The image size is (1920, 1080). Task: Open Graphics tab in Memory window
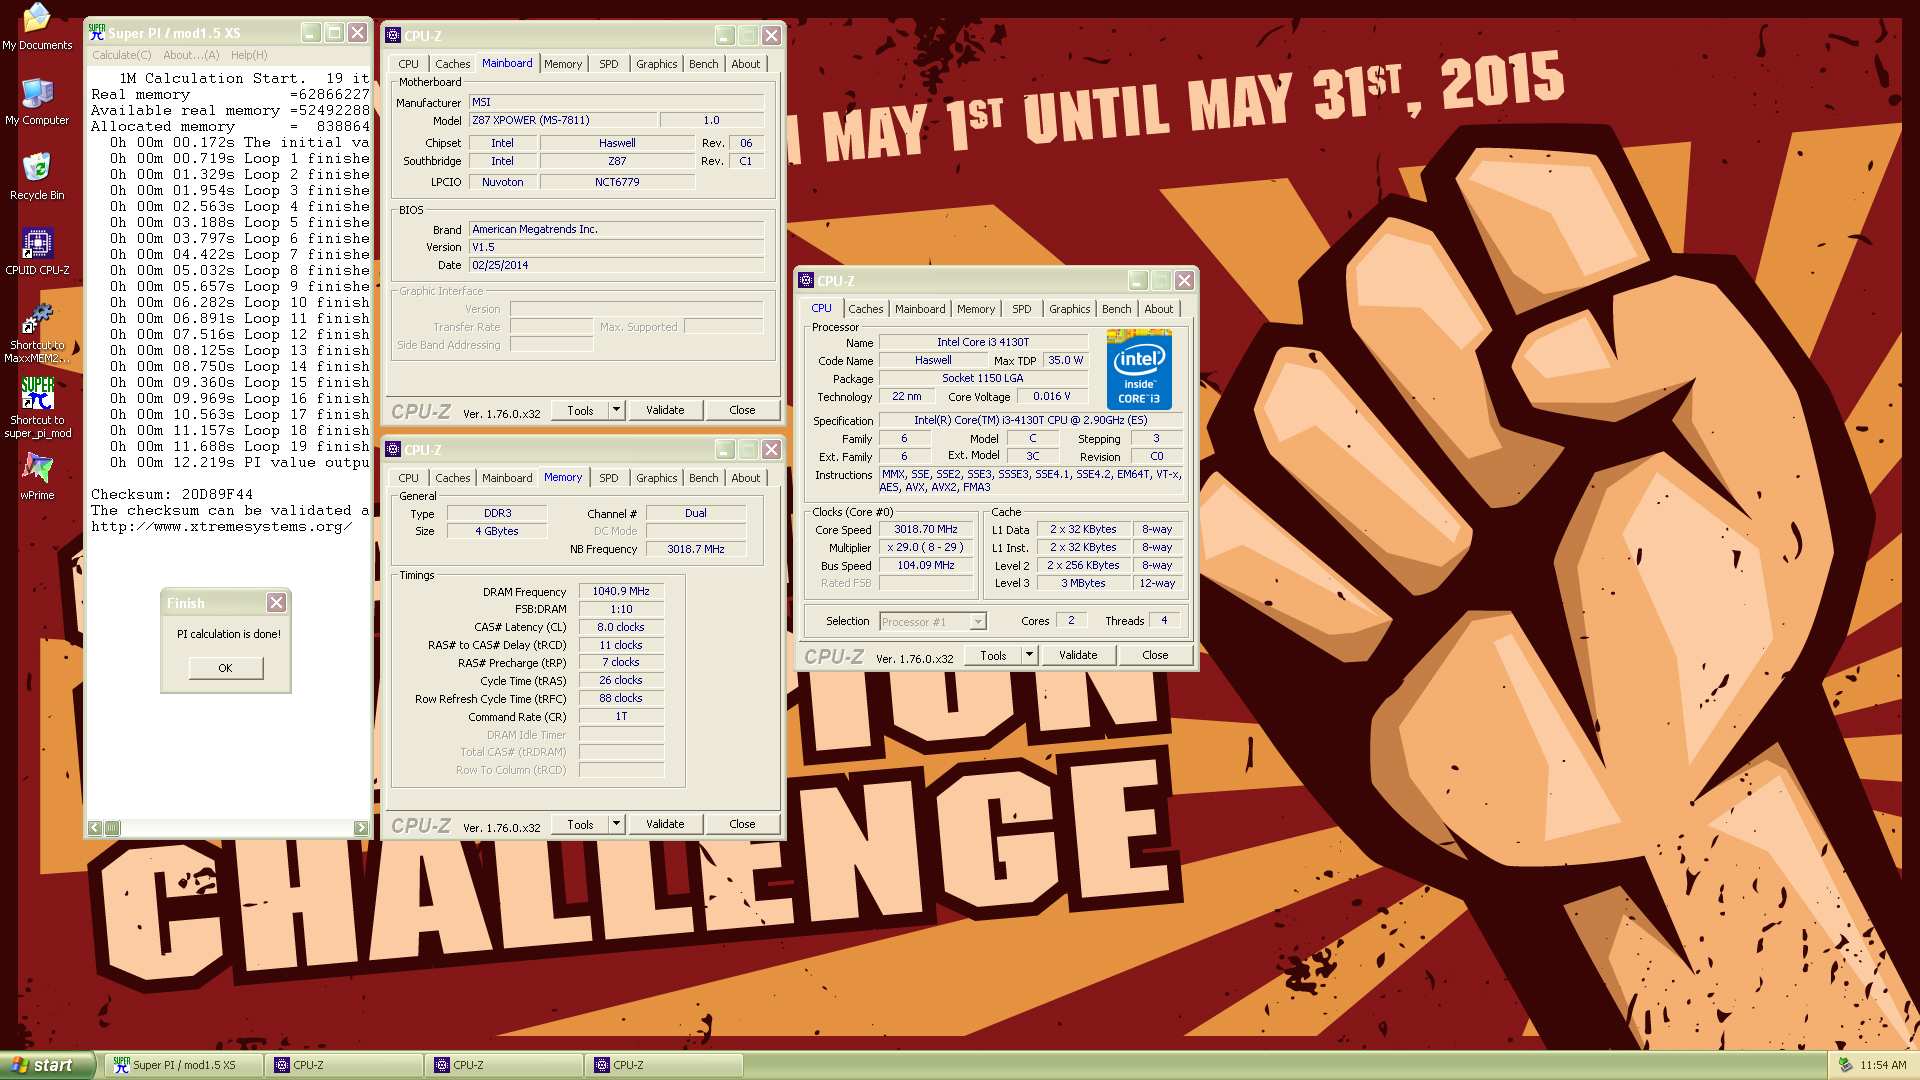point(656,477)
